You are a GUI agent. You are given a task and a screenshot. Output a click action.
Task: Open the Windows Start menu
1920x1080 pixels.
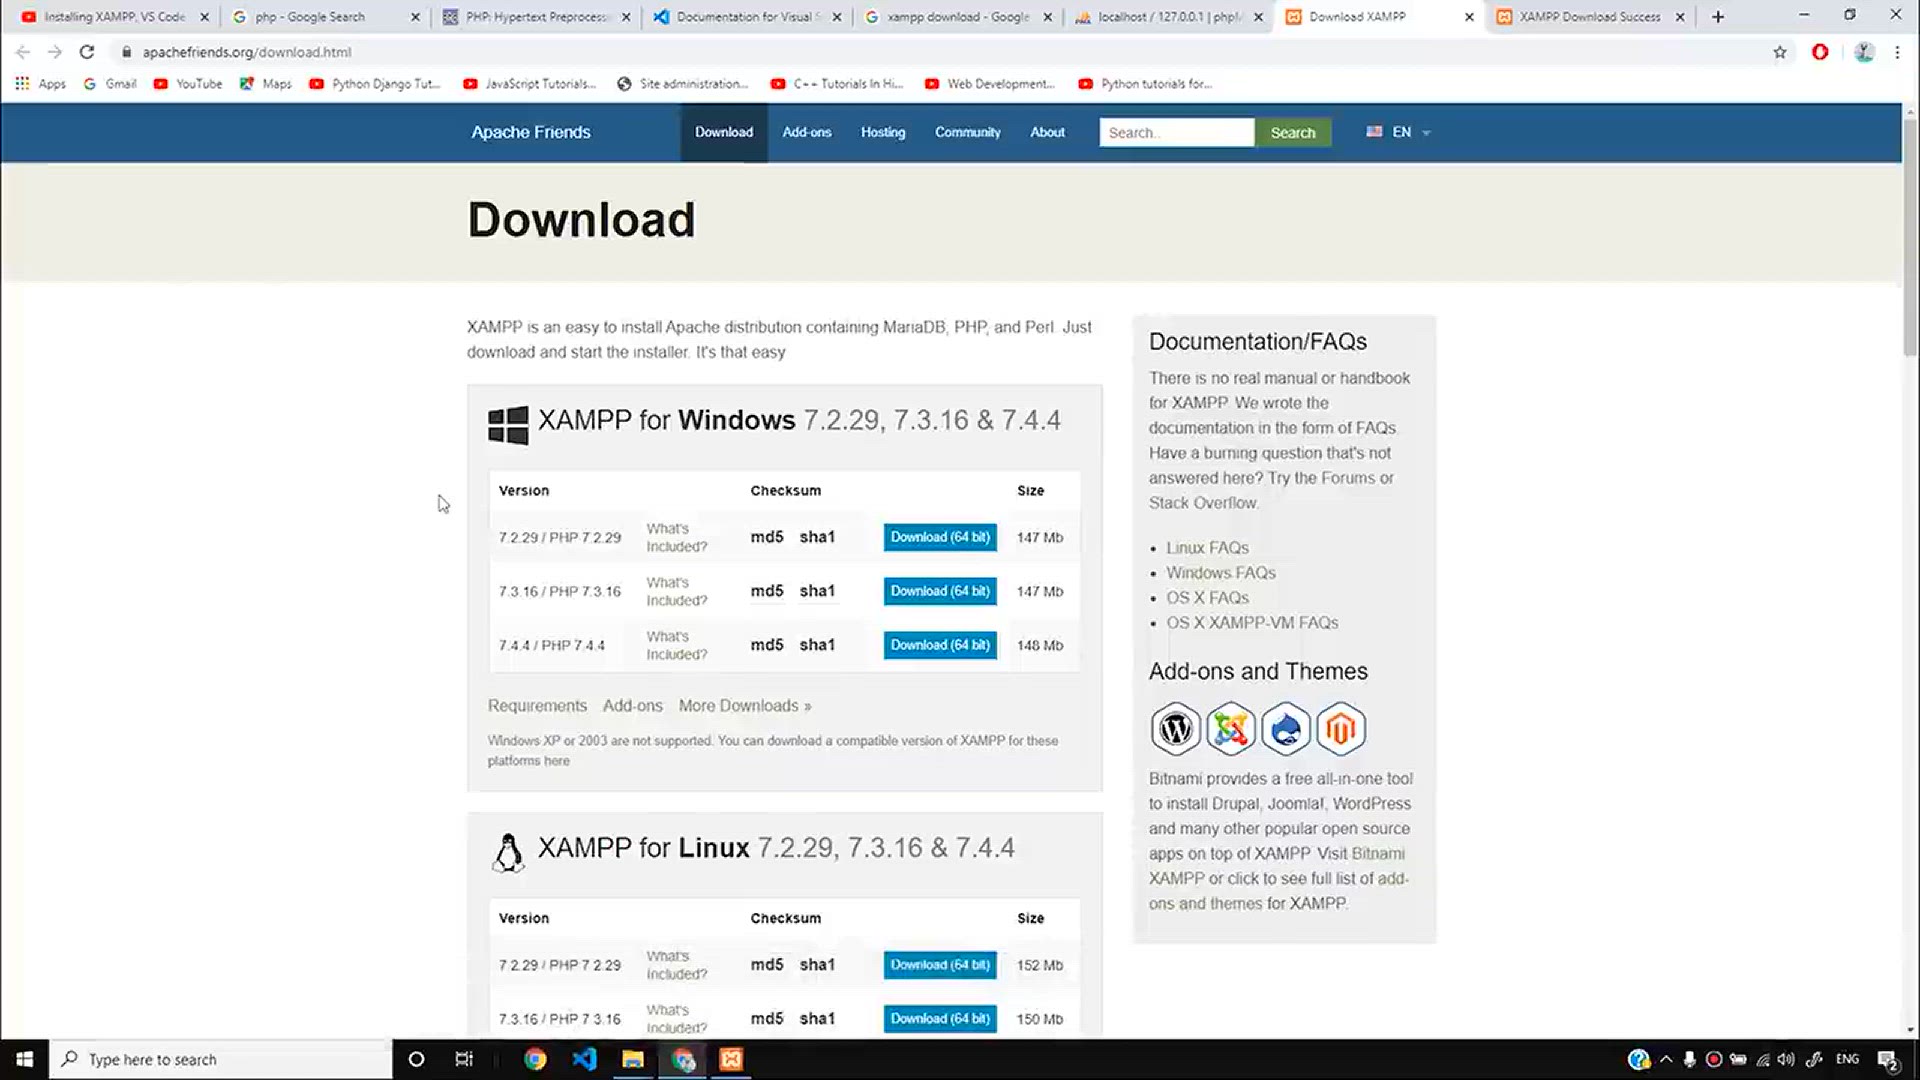click(24, 1059)
